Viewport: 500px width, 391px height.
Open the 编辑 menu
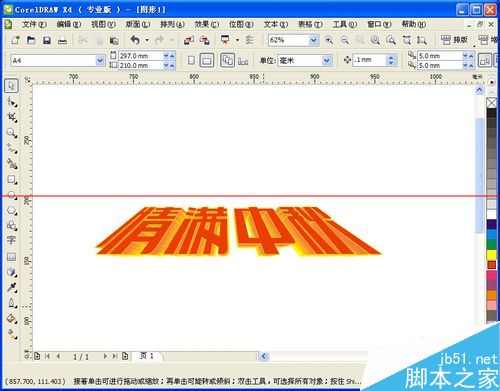click(x=69, y=24)
